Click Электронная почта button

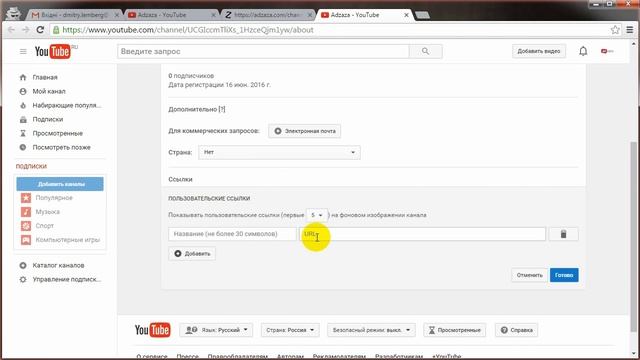click(304, 131)
